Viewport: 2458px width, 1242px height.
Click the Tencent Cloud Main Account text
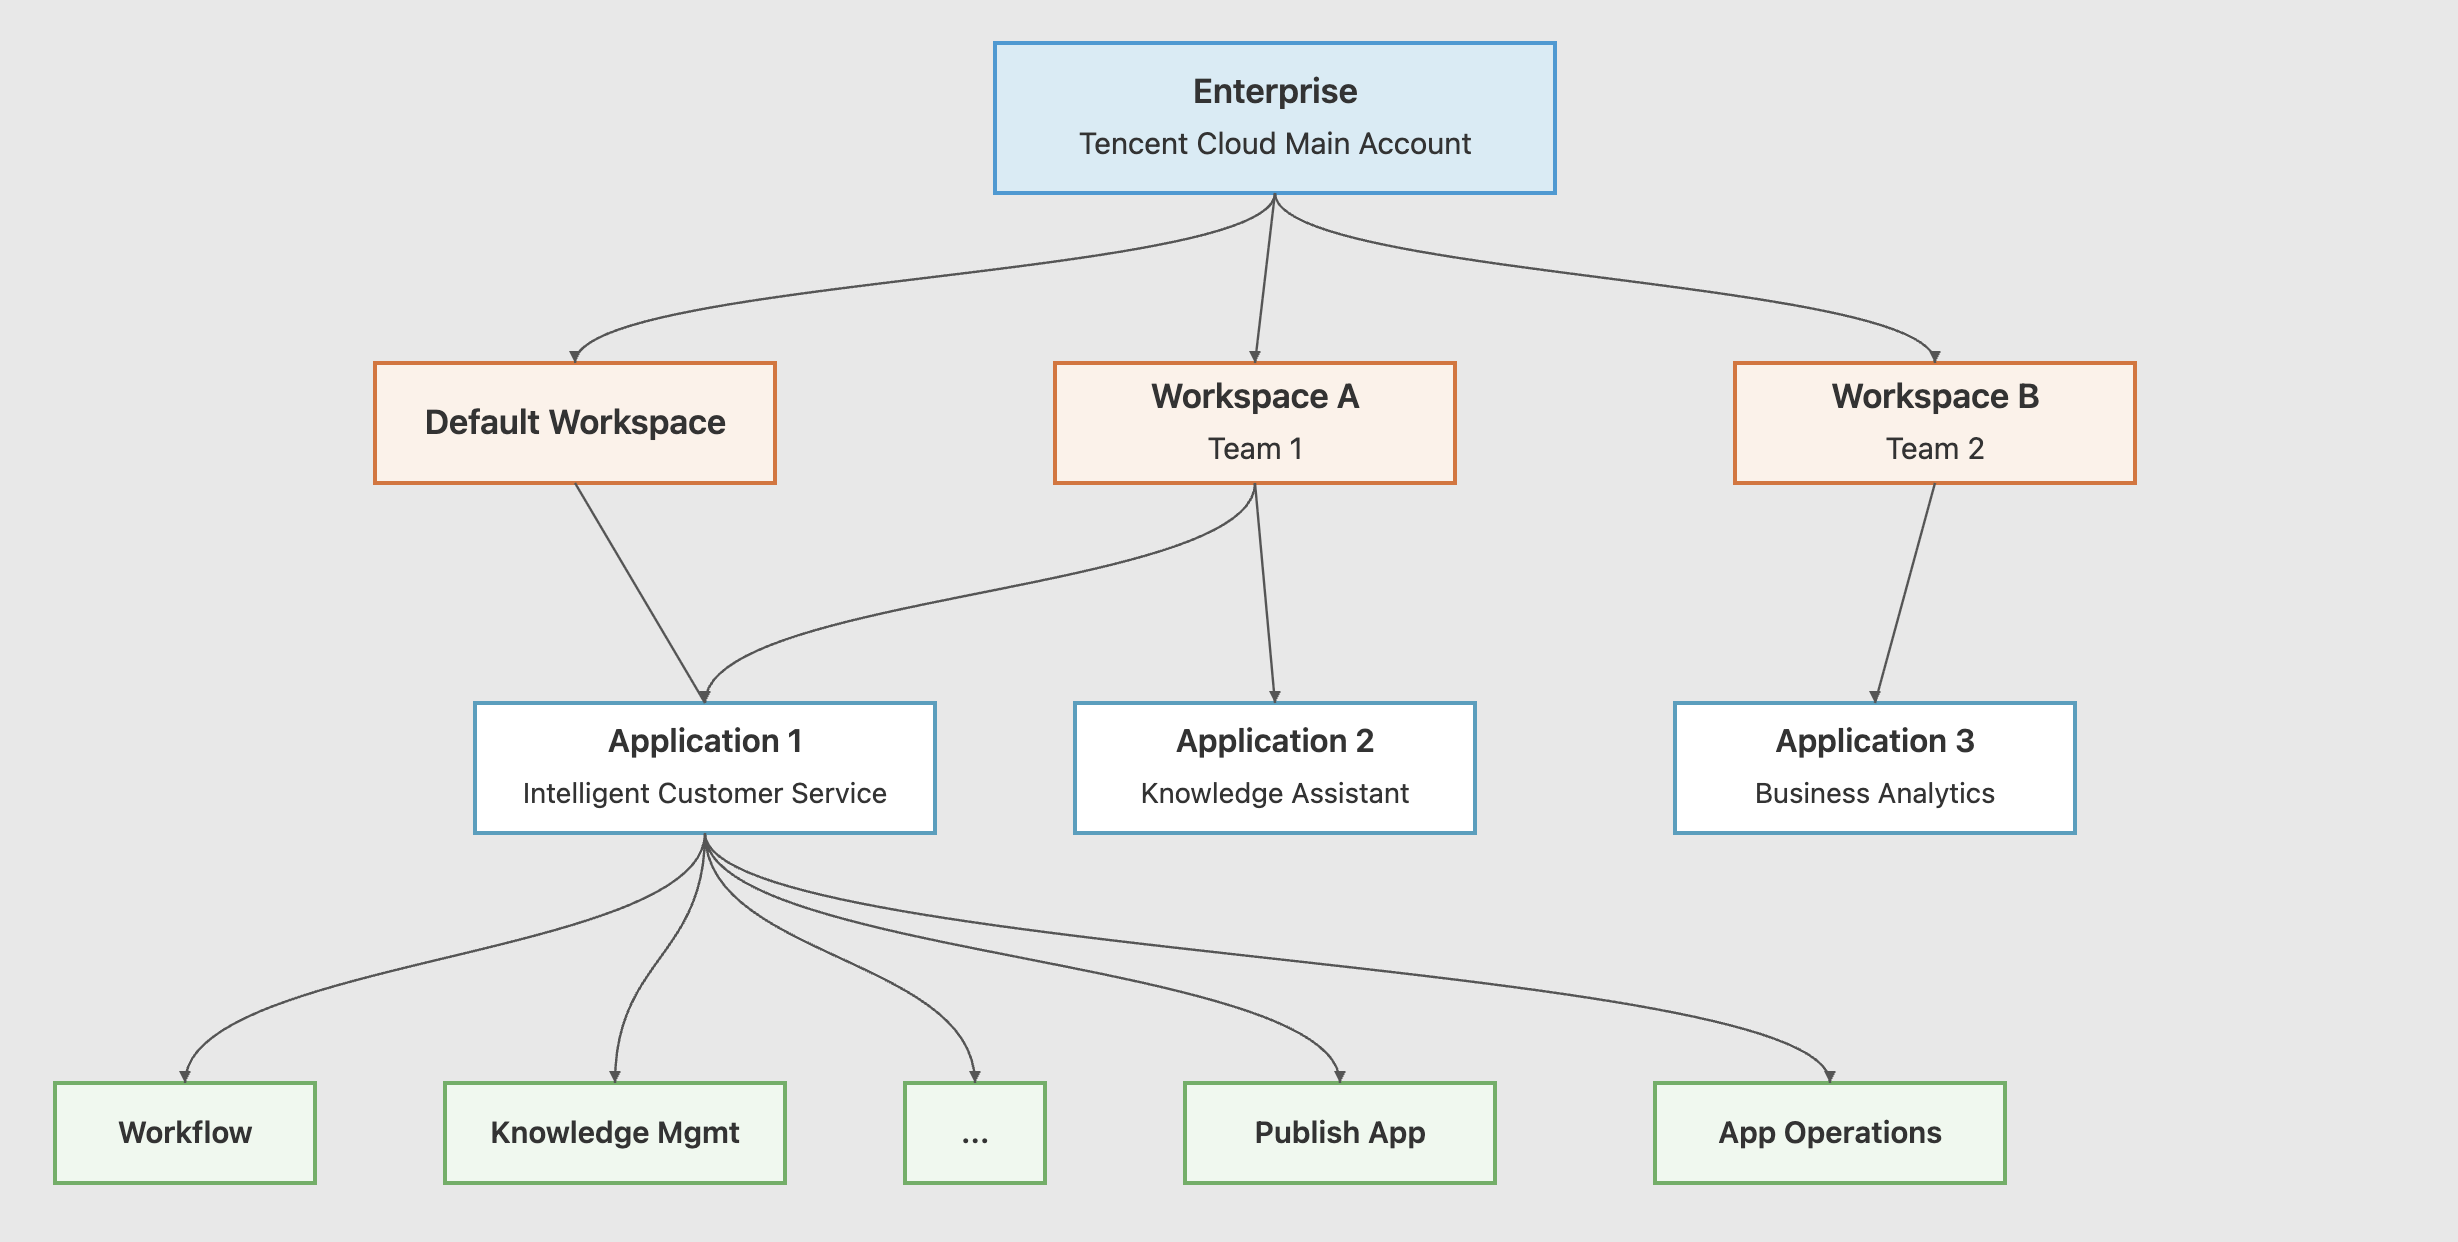click(1274, 144)
